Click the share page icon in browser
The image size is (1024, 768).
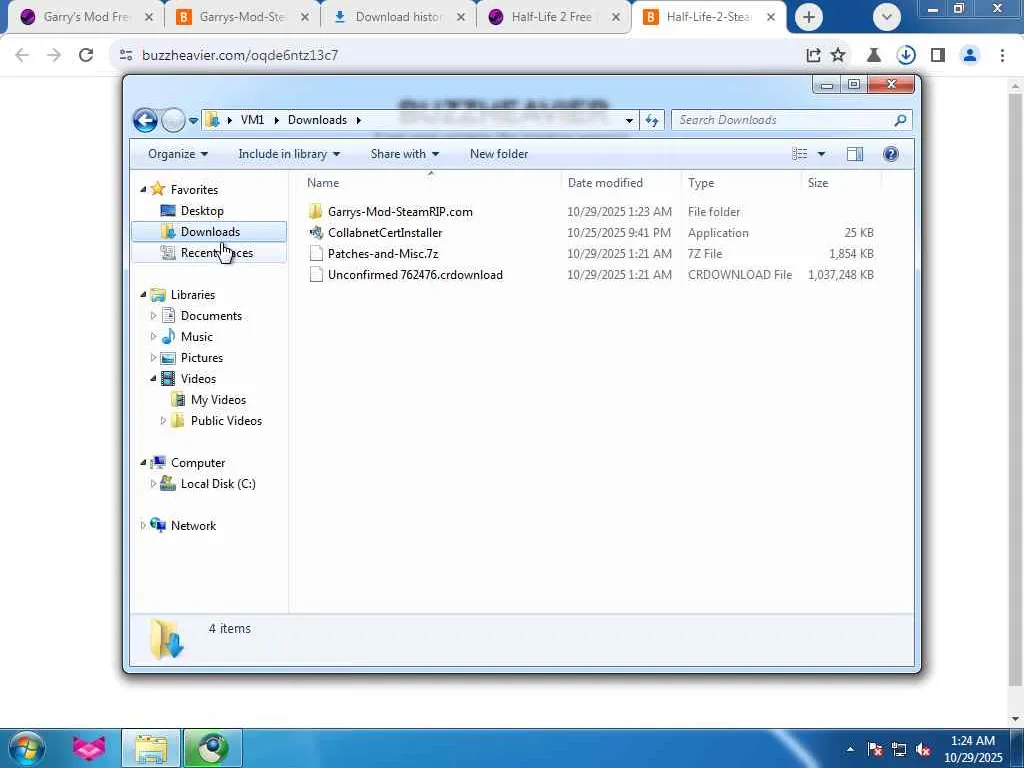(813, 56)
